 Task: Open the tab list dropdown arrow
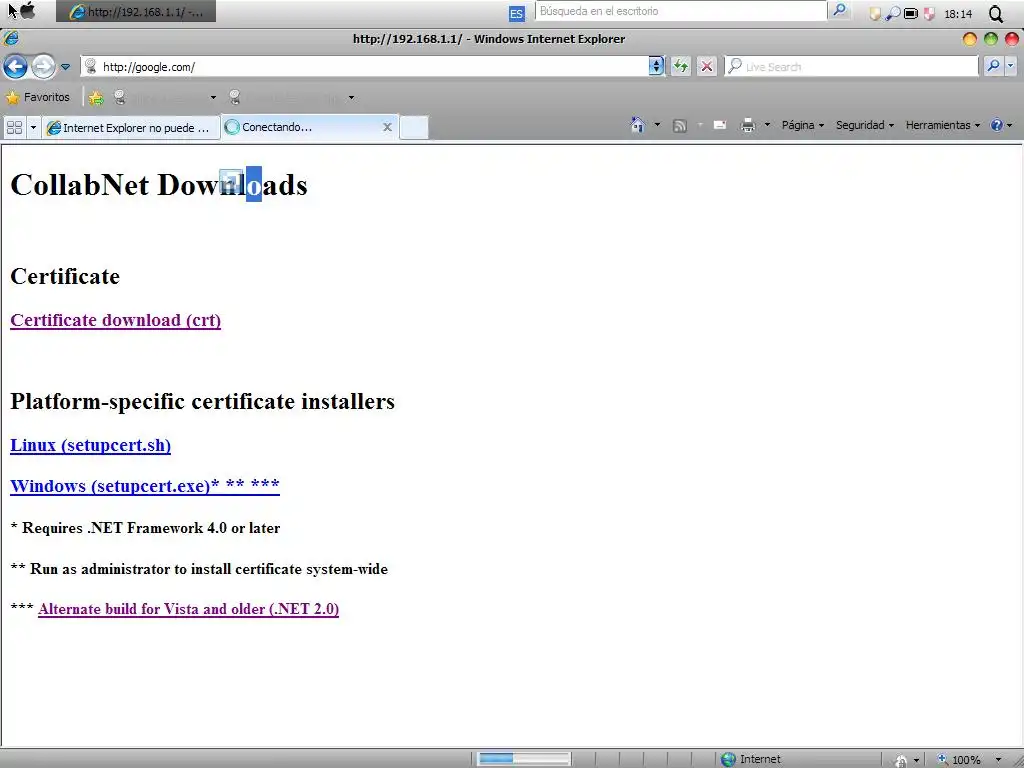click(33, 127)
